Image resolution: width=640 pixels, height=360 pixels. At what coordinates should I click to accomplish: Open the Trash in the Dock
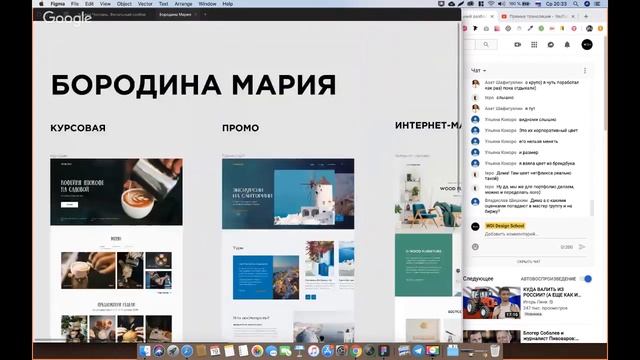point(495,351)
